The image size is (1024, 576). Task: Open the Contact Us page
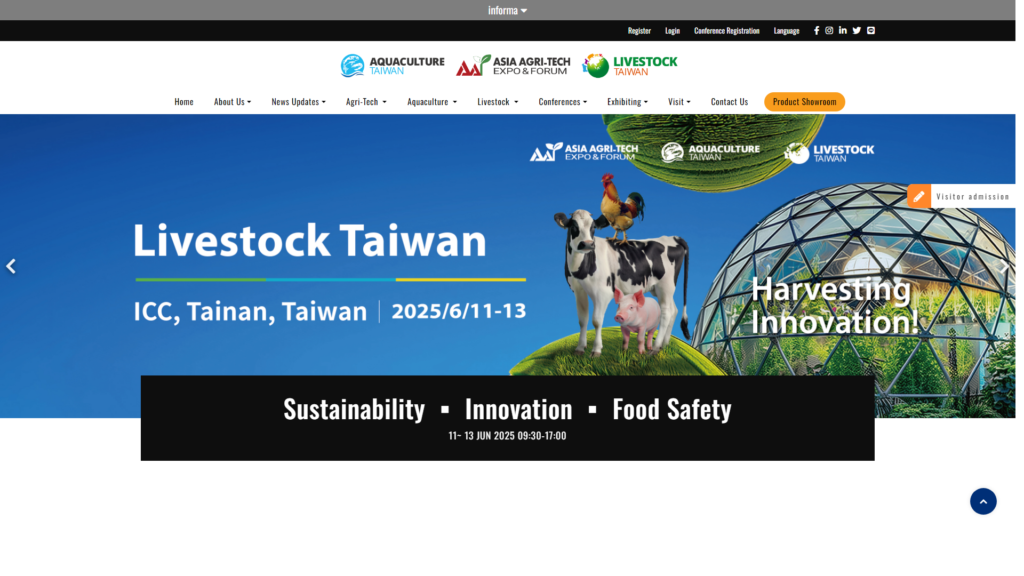pyautogui.click(x=729, y=102)
